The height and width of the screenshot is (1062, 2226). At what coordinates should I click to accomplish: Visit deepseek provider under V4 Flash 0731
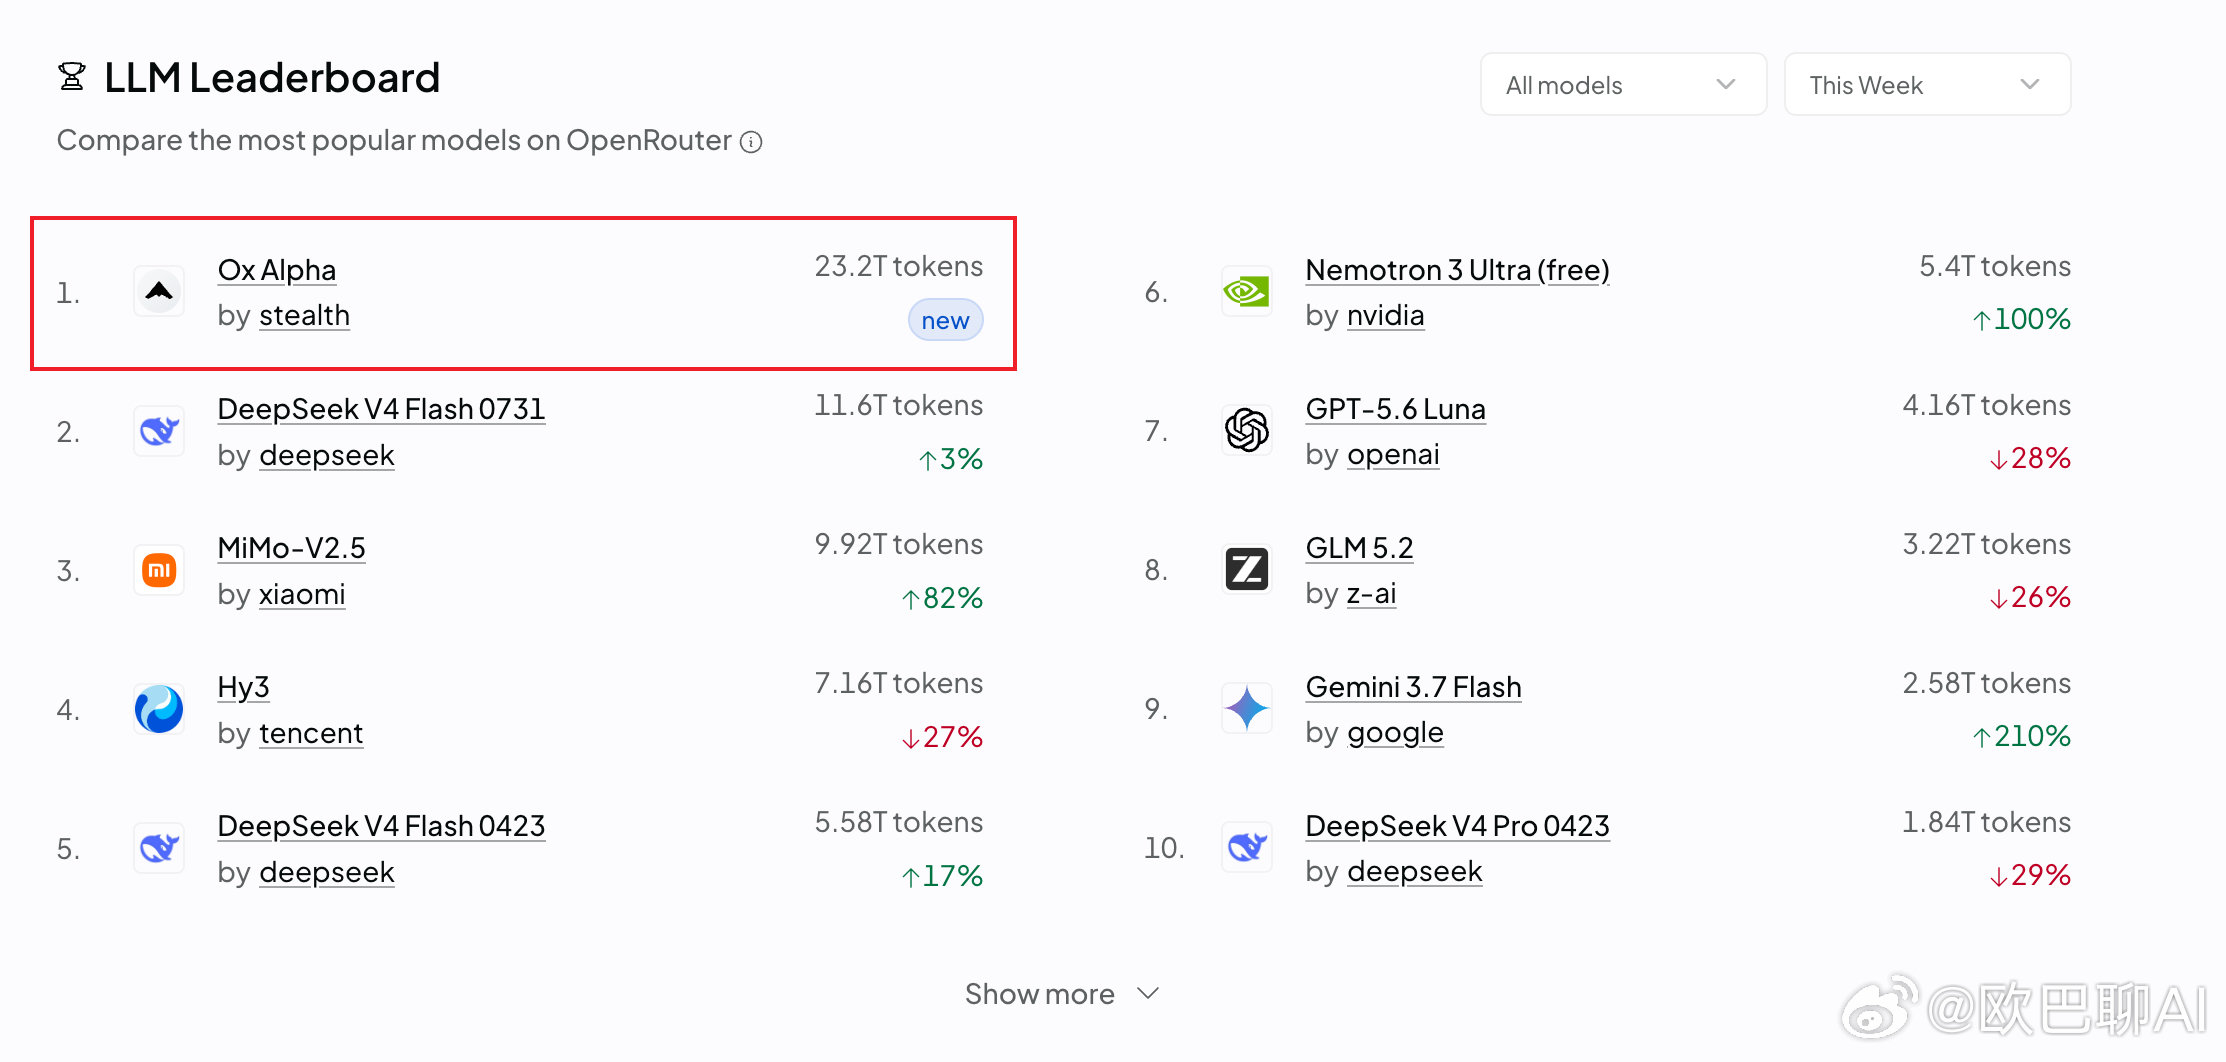(x=327, y=456)
